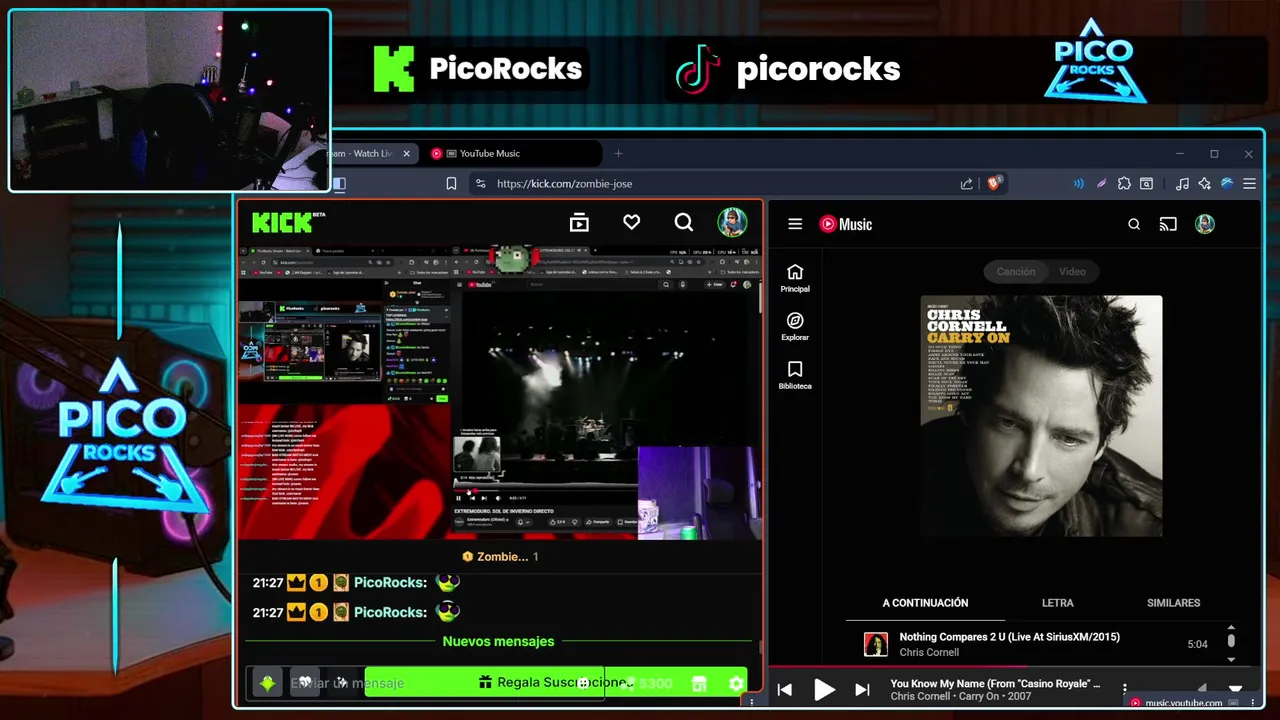Close the Kick stream browser tab
1280x720 pixels.
[x=406, y=153]
